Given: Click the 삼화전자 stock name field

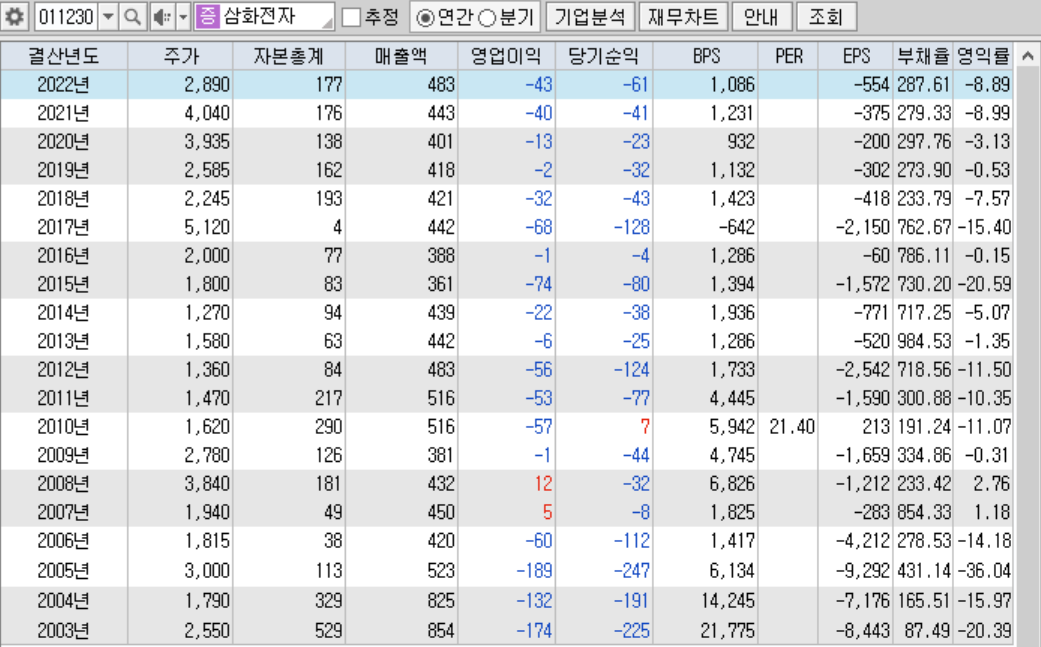Looking at the screenshot, I should [264, 17].
